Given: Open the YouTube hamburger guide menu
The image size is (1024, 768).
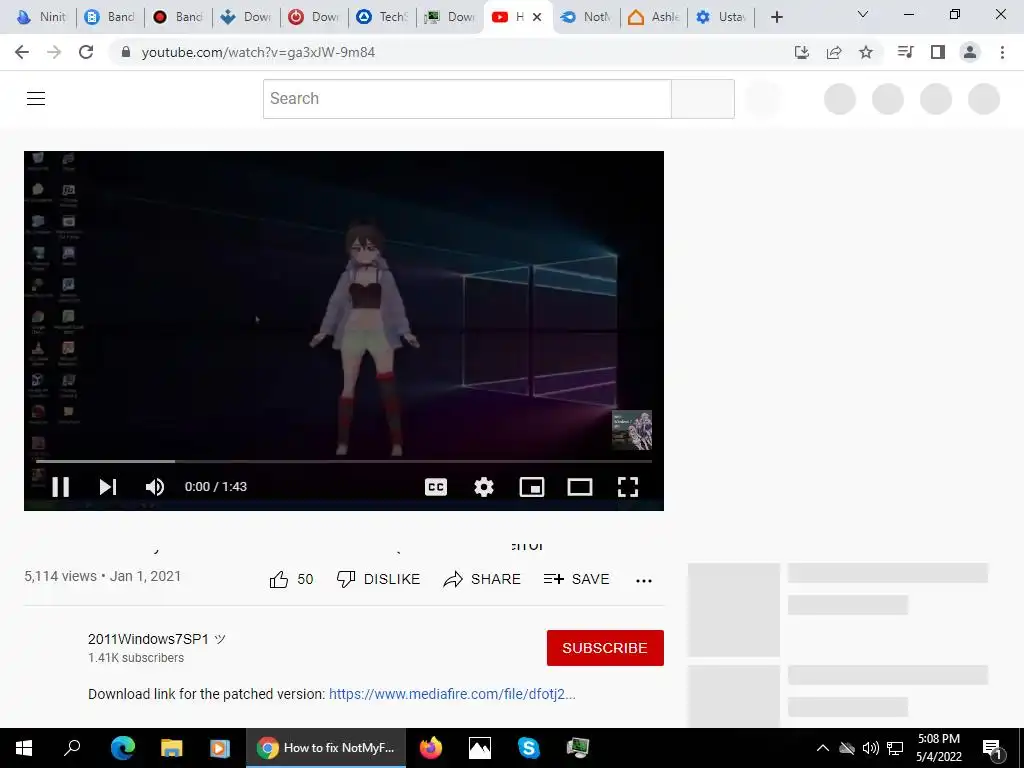Looking at the screenshot, I should [36, 99].
